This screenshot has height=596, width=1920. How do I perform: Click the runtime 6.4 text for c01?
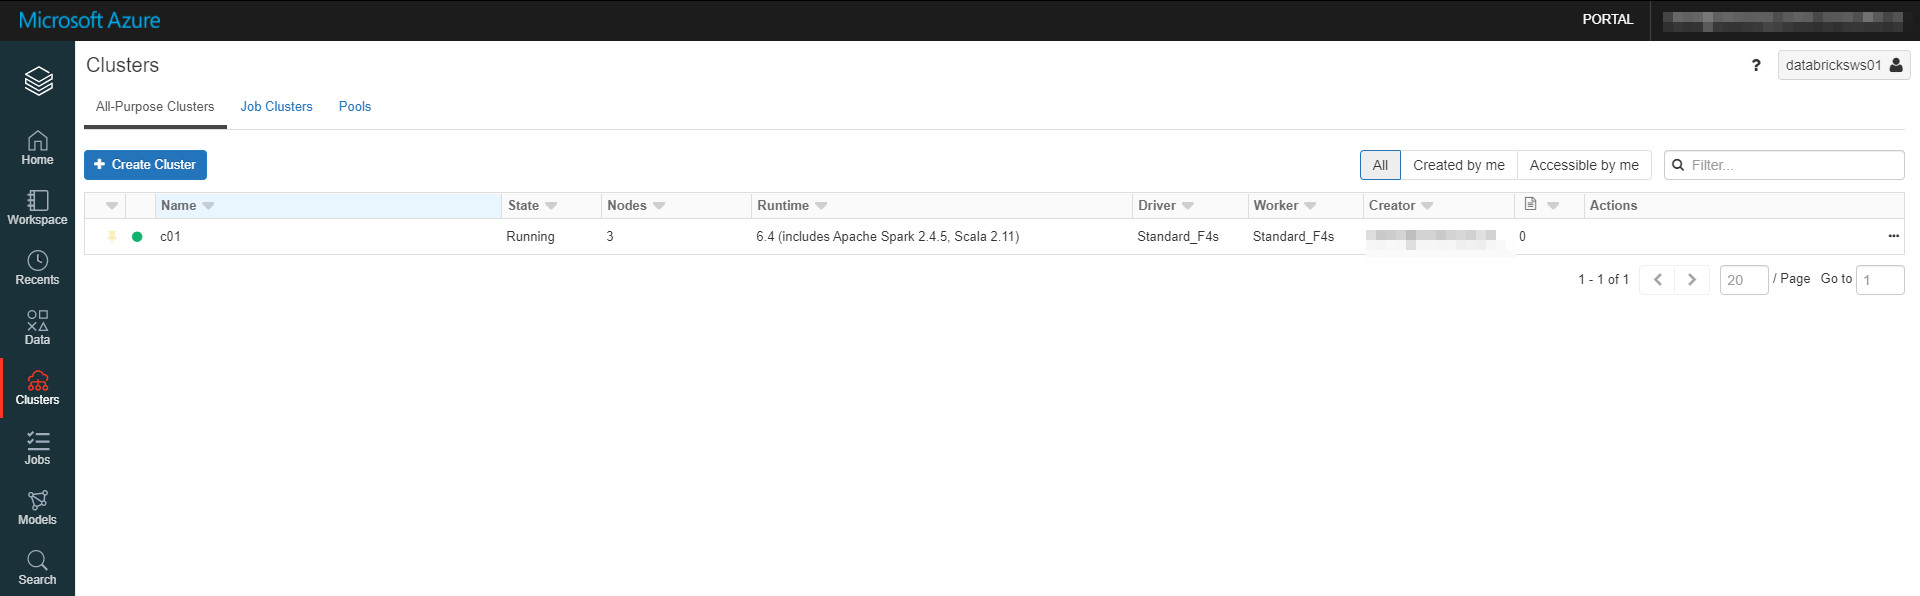pos(887,237)
